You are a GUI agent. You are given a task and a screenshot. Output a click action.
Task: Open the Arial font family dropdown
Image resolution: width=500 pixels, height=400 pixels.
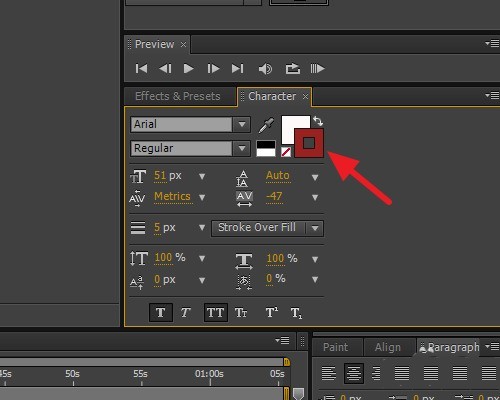coord(242,124)
